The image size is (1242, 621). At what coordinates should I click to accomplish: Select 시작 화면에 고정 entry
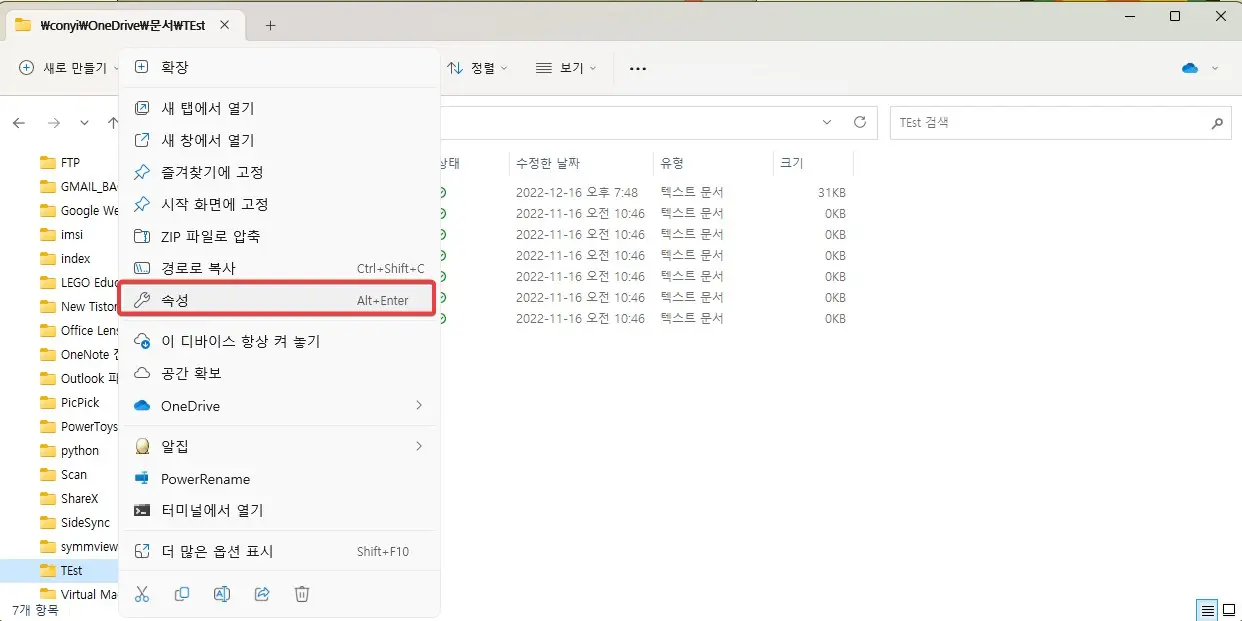tap(279, 204)
